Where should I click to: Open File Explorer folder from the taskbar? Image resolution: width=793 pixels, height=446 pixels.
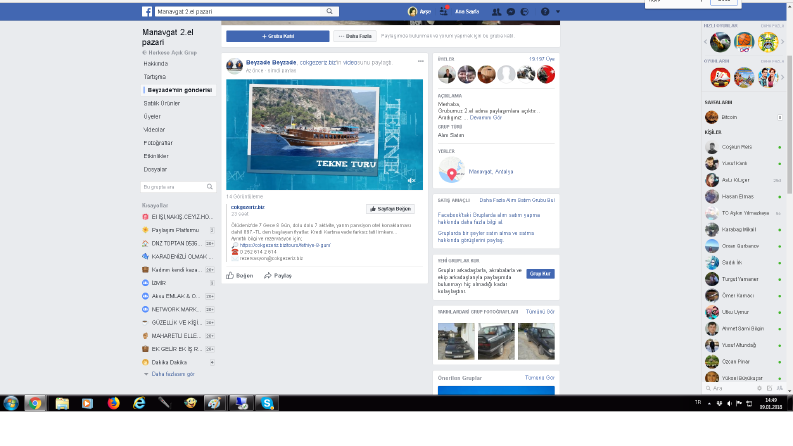(x=62, y=403)
